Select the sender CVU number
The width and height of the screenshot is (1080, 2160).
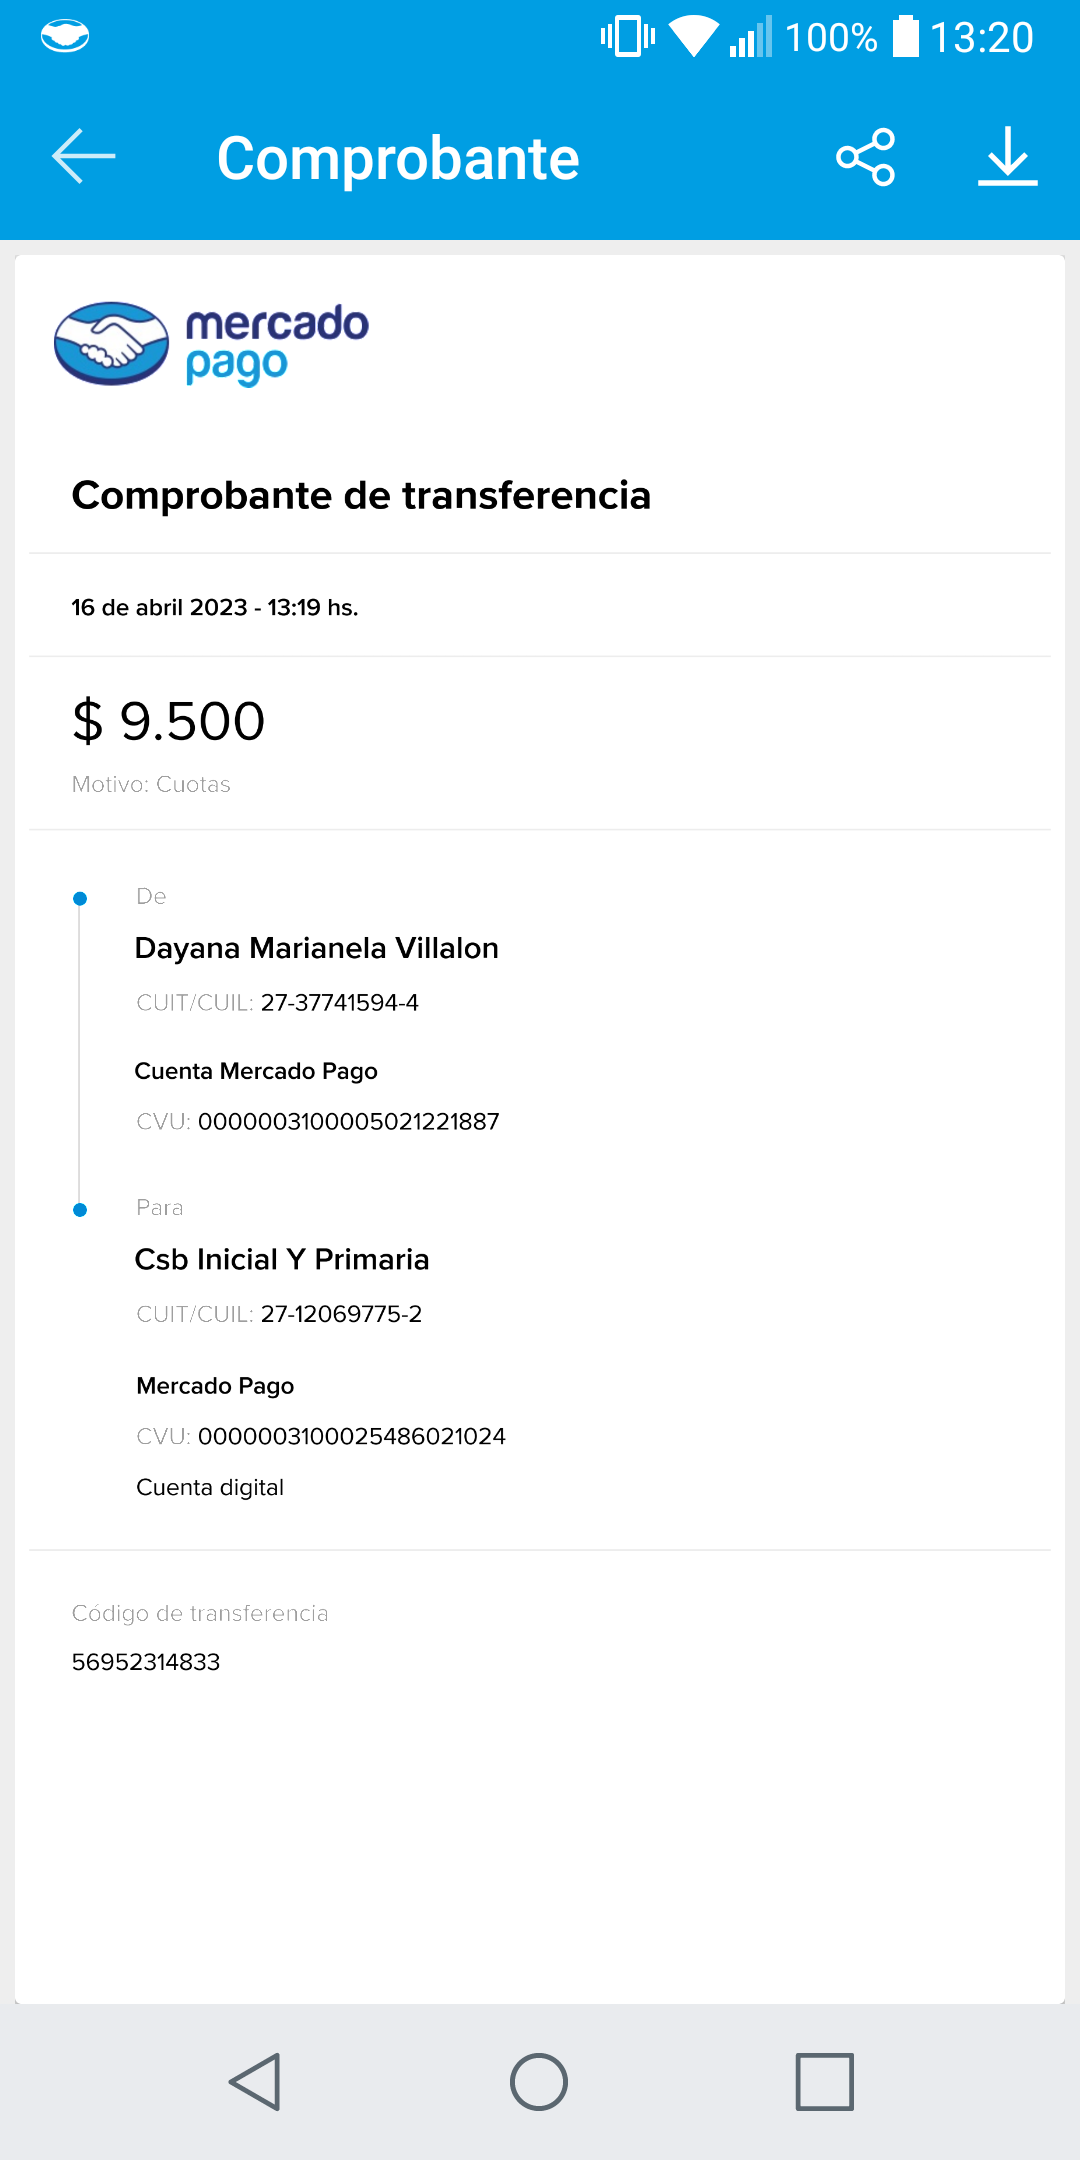coord(348,1122)
